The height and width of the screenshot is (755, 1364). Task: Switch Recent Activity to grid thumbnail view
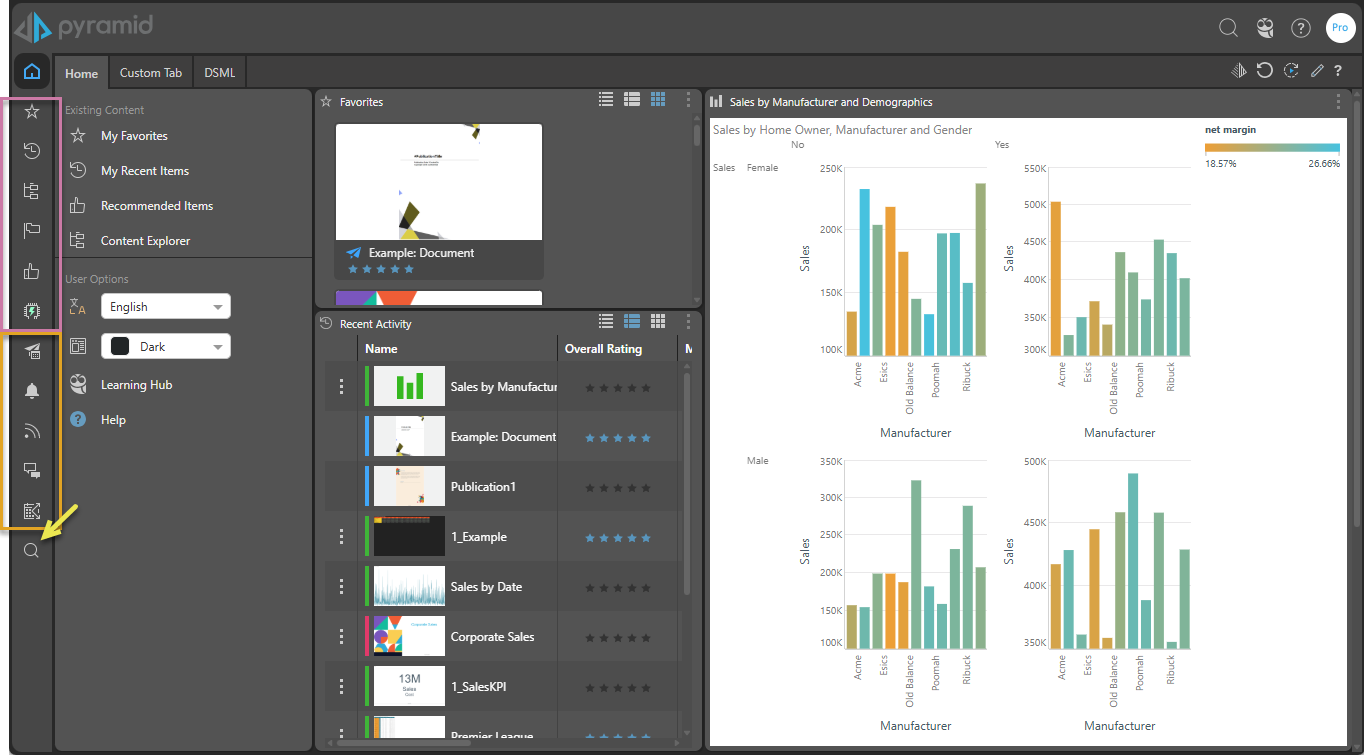pos(658,321)
